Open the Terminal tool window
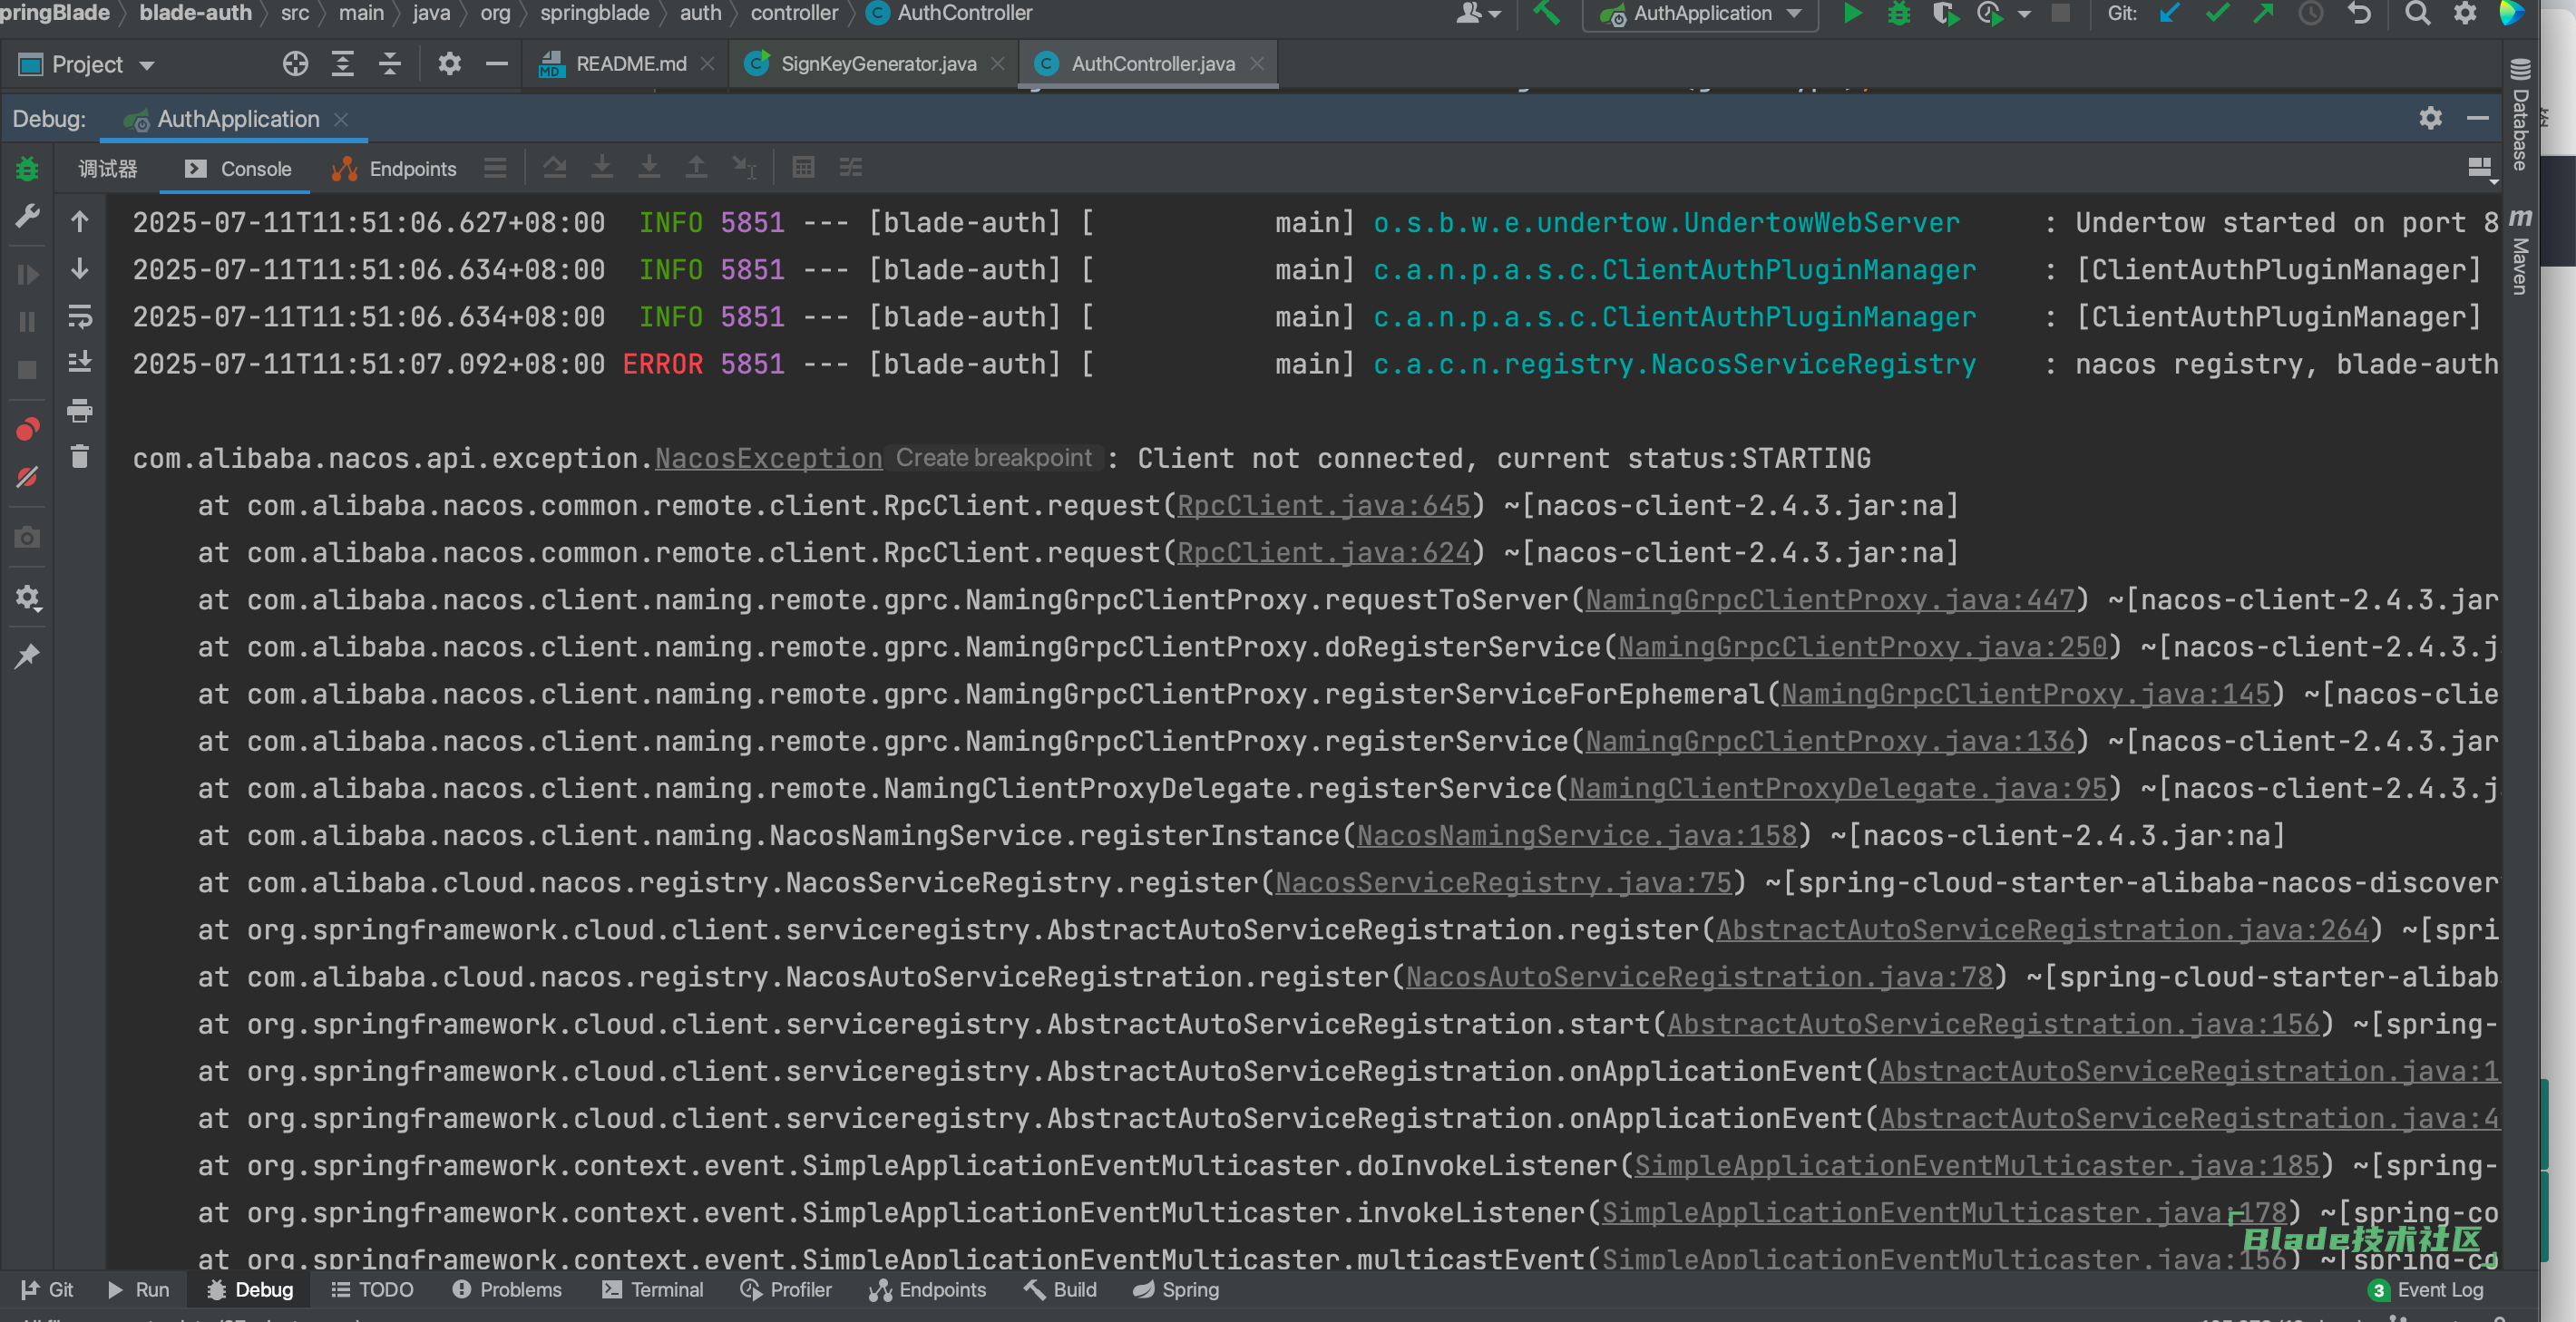The height and width of the screenshot is (1322, 2576). (x=653, y=1290)
